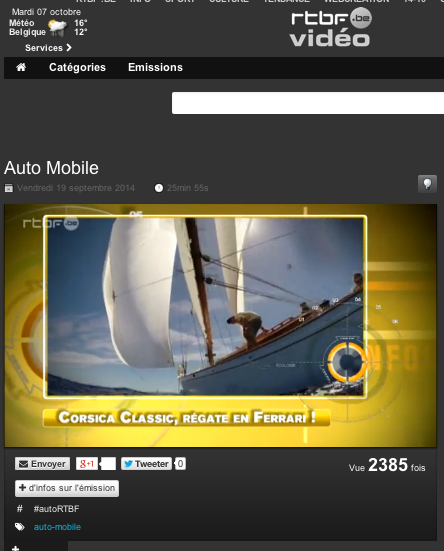Click the Google +1 share icon
This screenshot has width=444, height=551.
click(x=86, y=464)
